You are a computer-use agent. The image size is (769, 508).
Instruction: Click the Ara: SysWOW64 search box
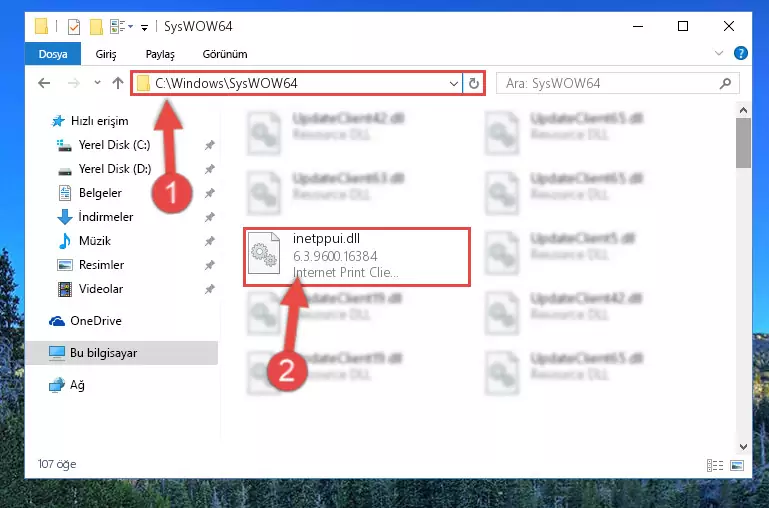pos(617,83)
